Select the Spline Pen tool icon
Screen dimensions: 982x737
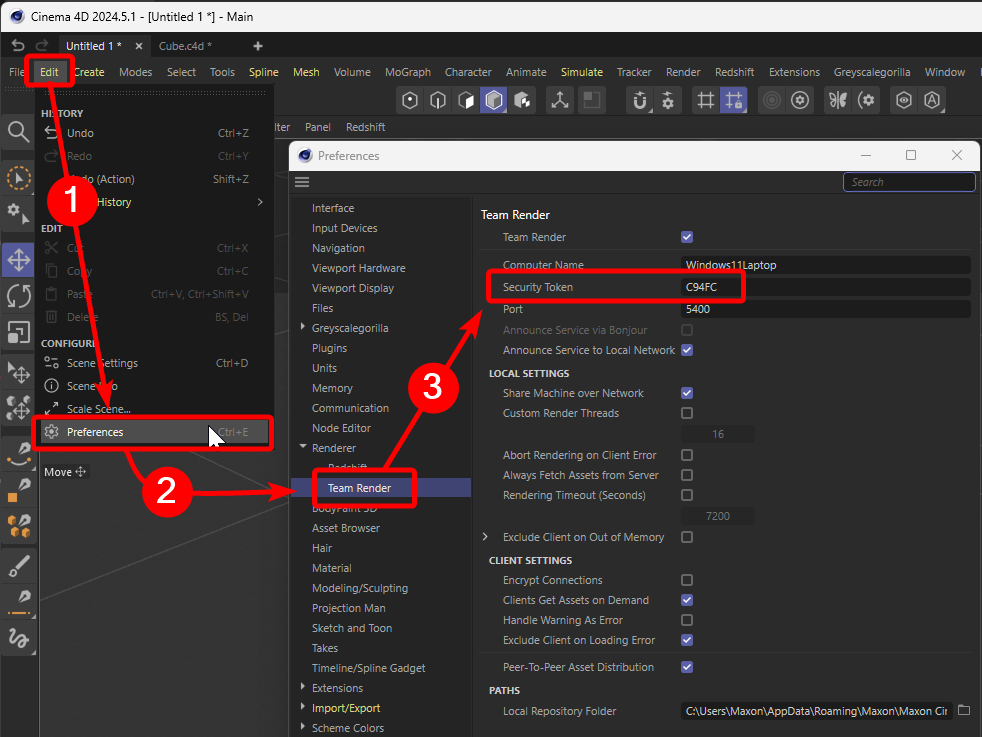point(18,454)
